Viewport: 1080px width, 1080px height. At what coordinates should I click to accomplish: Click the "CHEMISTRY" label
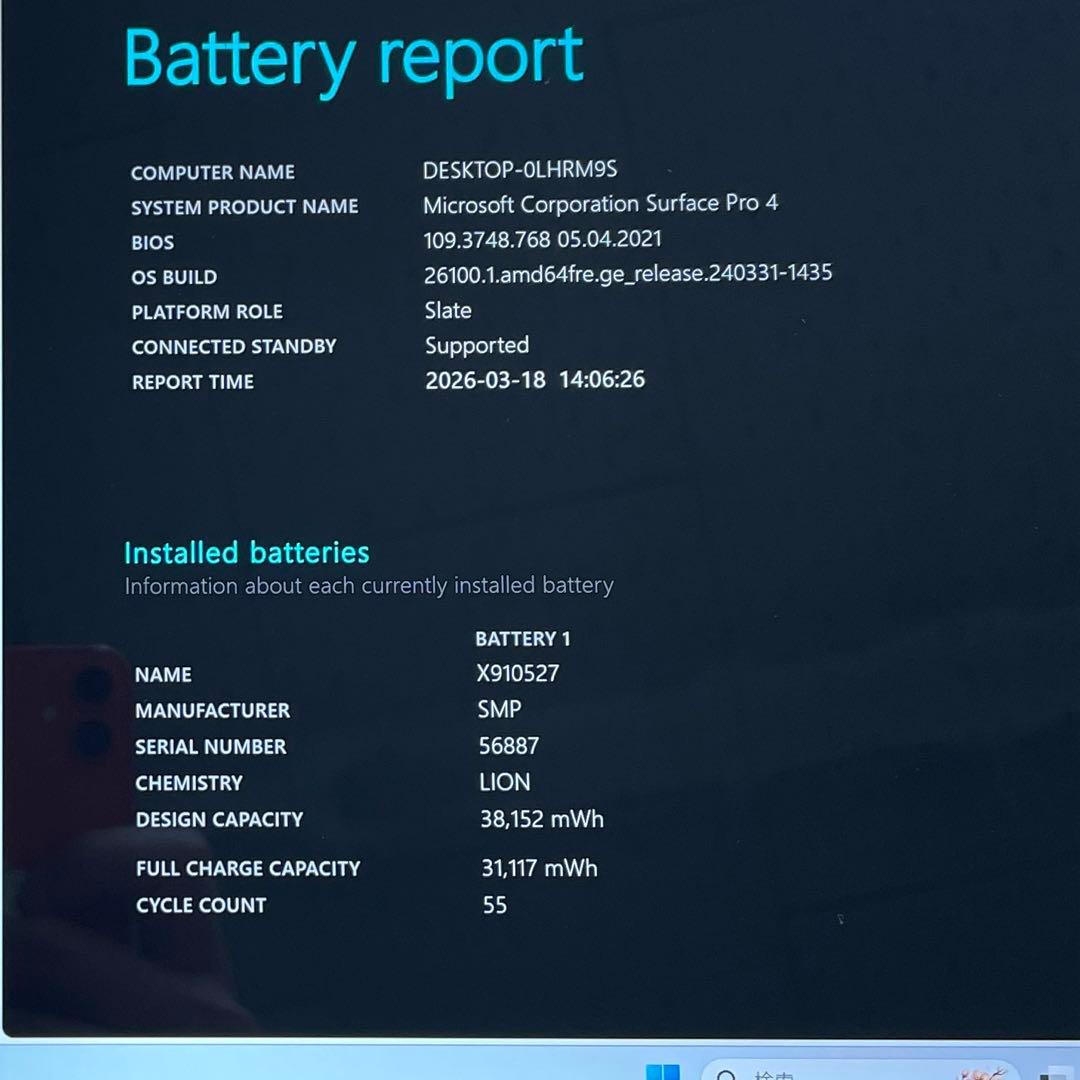click(189, 783)
